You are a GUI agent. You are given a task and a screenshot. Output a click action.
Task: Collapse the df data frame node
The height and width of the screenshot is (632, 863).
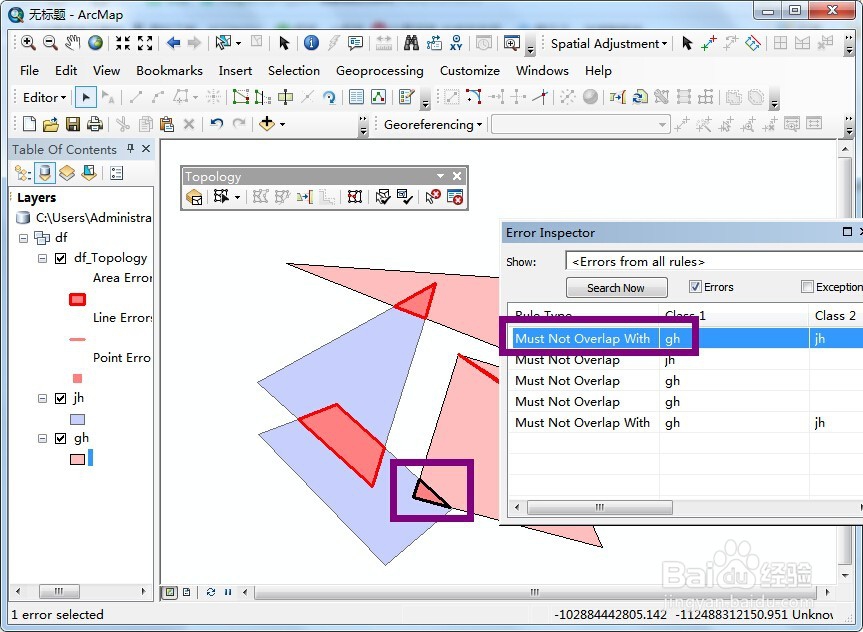(x=23, y=238)
